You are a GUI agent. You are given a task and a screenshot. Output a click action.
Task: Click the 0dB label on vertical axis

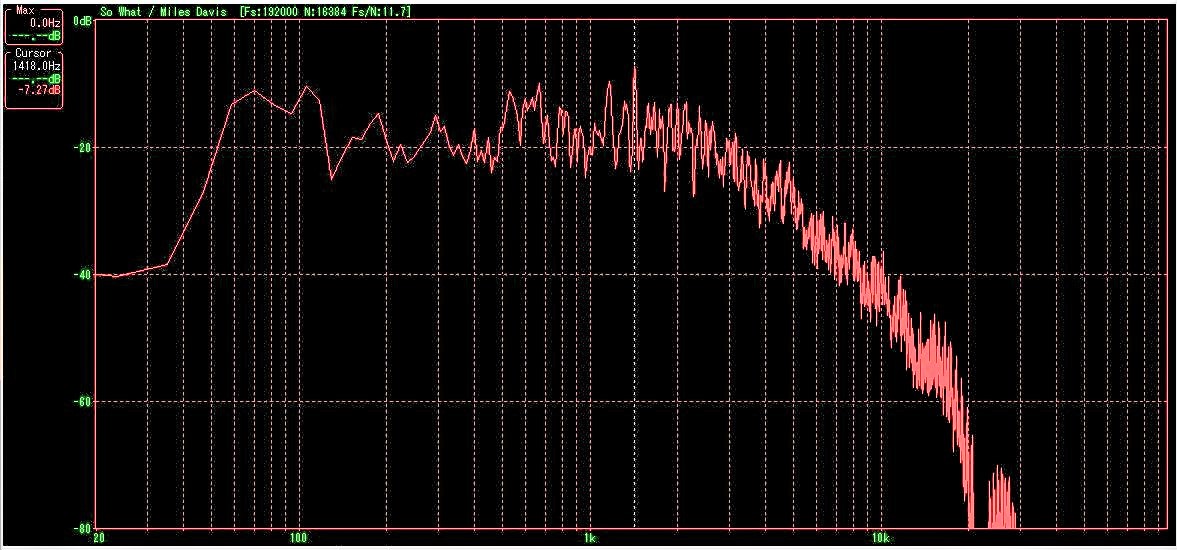(83, 20)
